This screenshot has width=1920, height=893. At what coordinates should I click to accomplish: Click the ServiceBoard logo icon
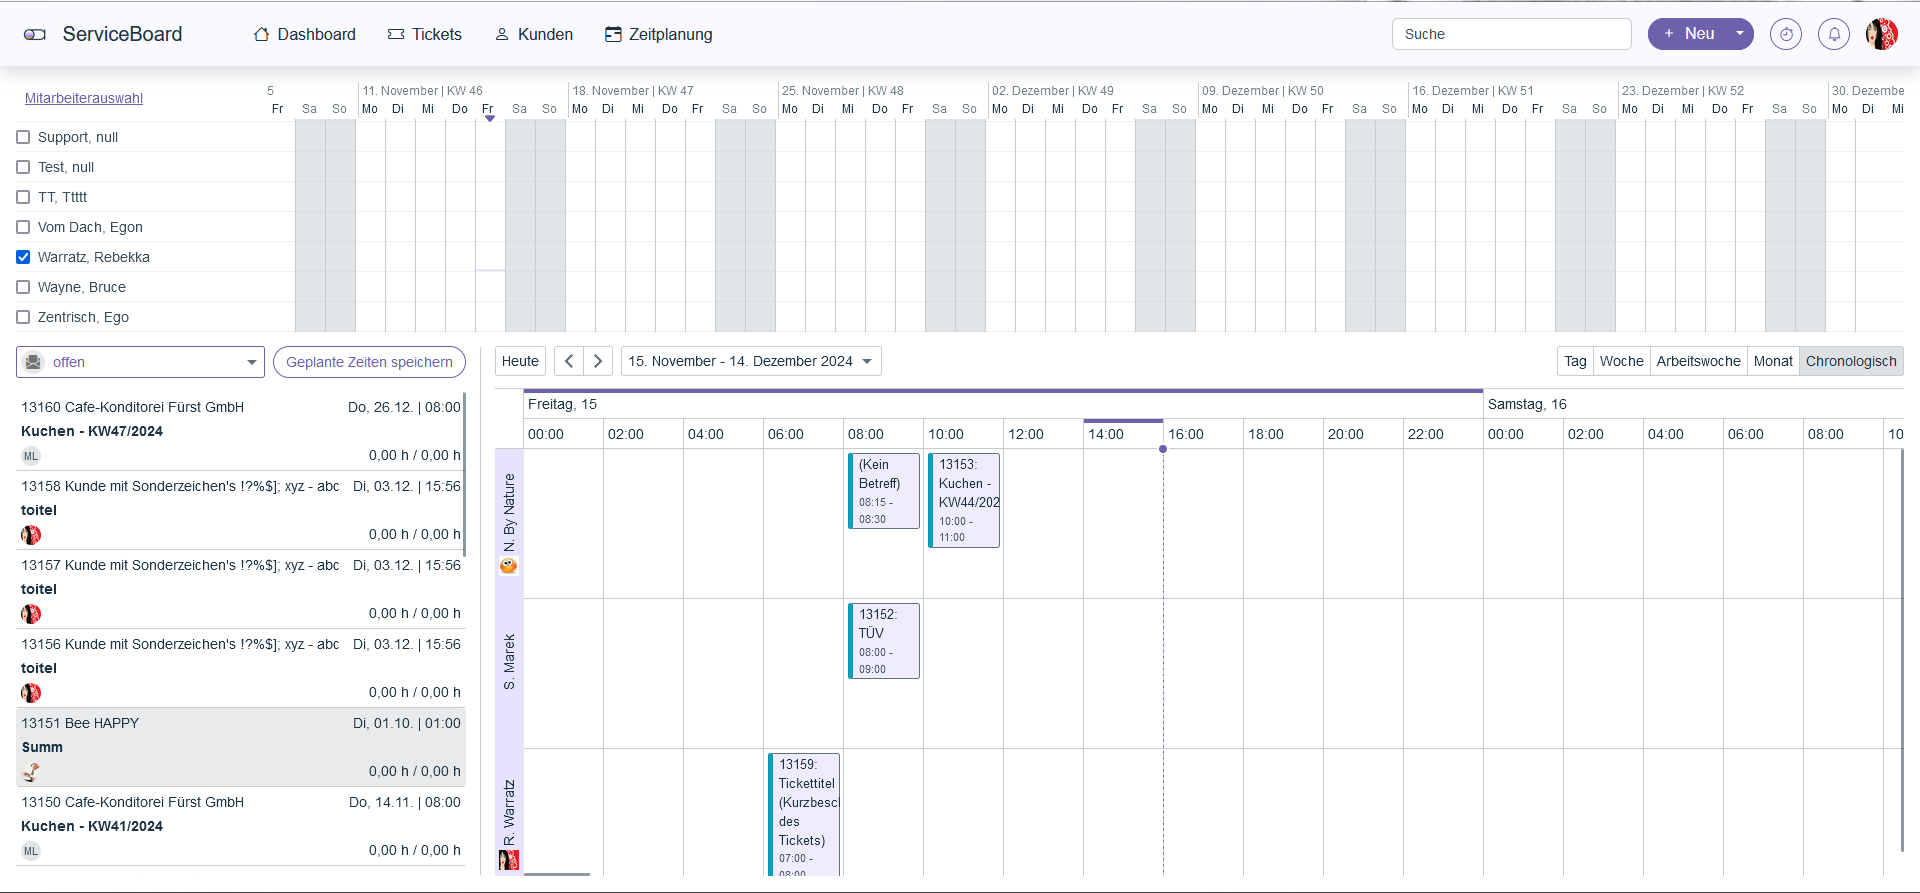point(35,34)
